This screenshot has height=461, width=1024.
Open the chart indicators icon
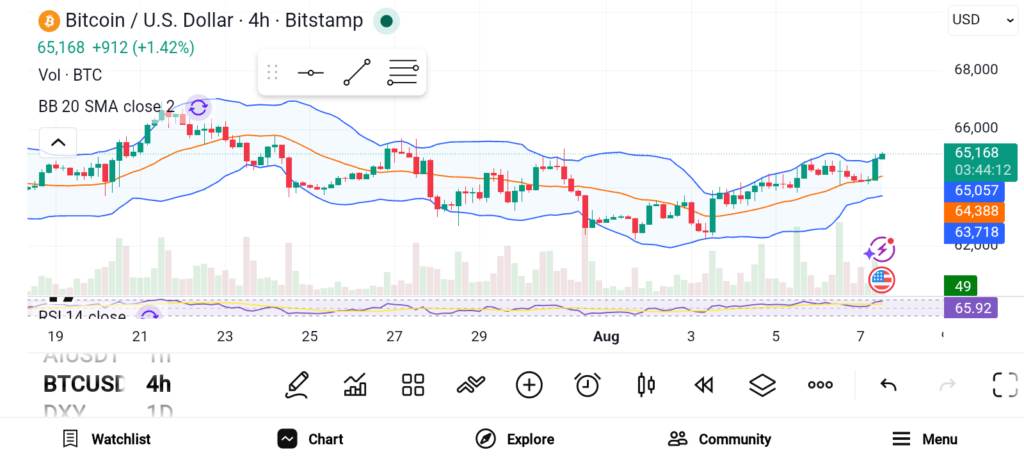point(355,385)
